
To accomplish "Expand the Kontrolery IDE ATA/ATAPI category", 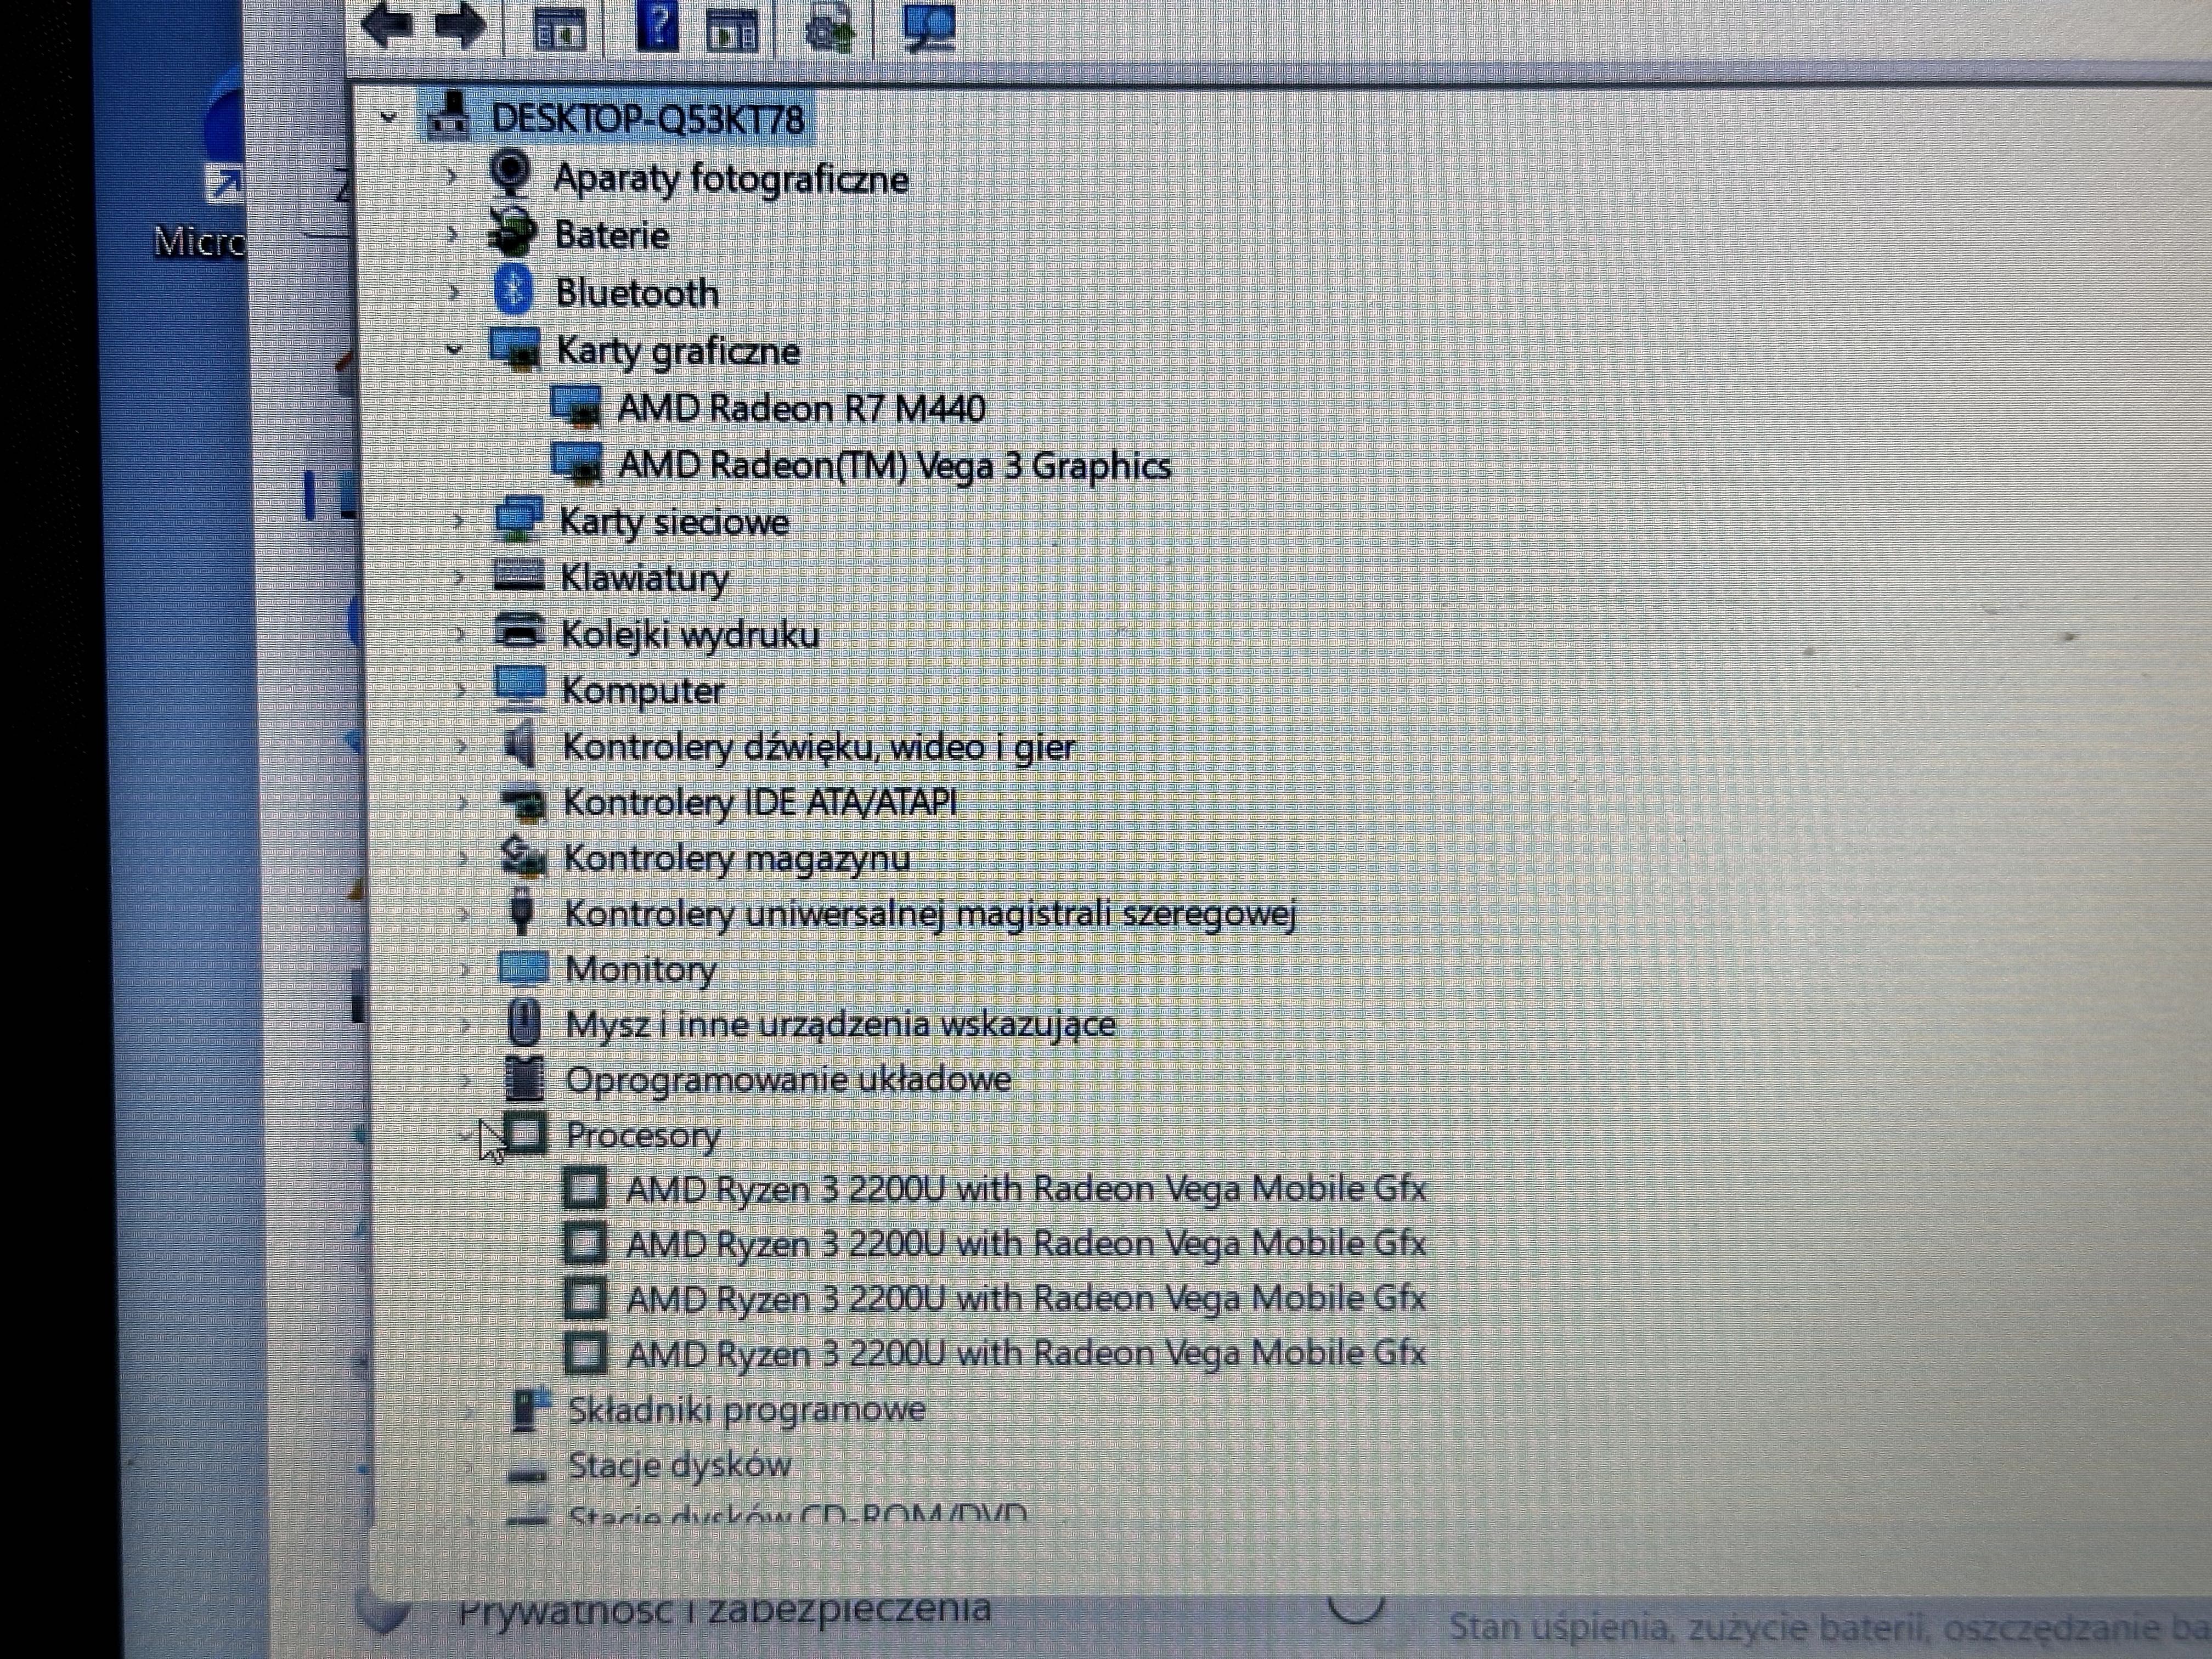I will coord(463,802).
